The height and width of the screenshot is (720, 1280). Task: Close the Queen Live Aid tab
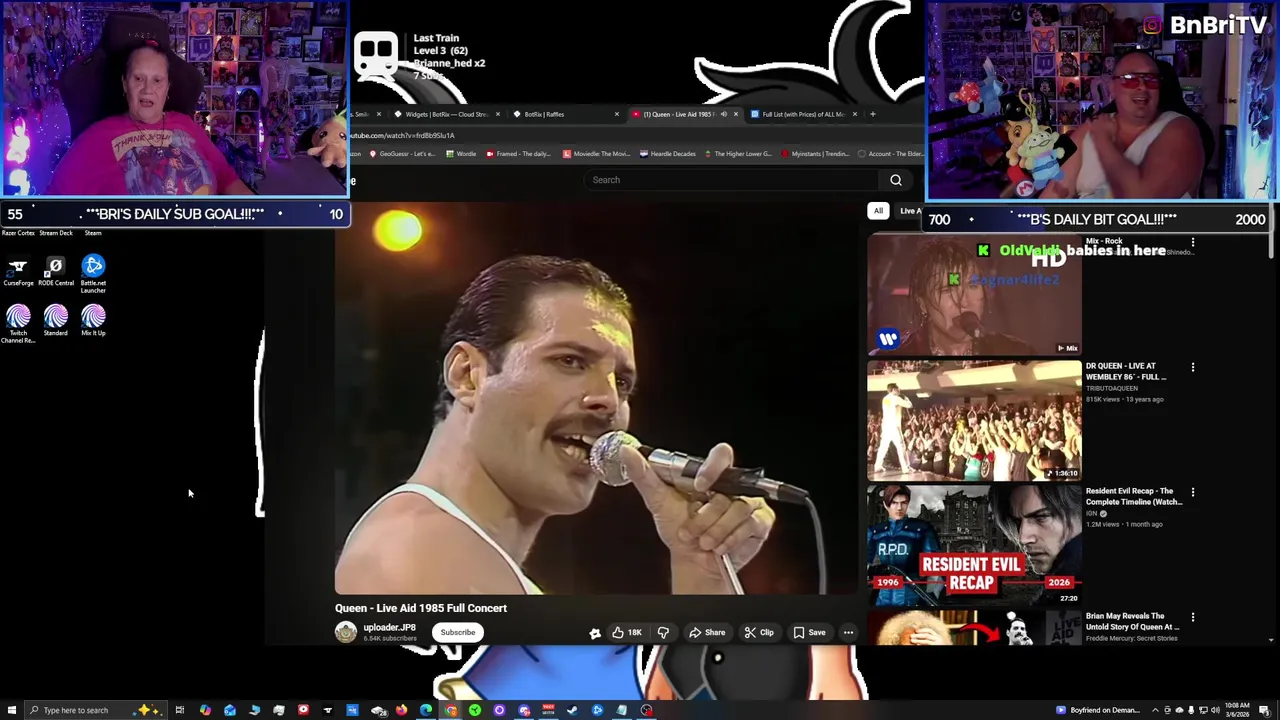[736, 114]
